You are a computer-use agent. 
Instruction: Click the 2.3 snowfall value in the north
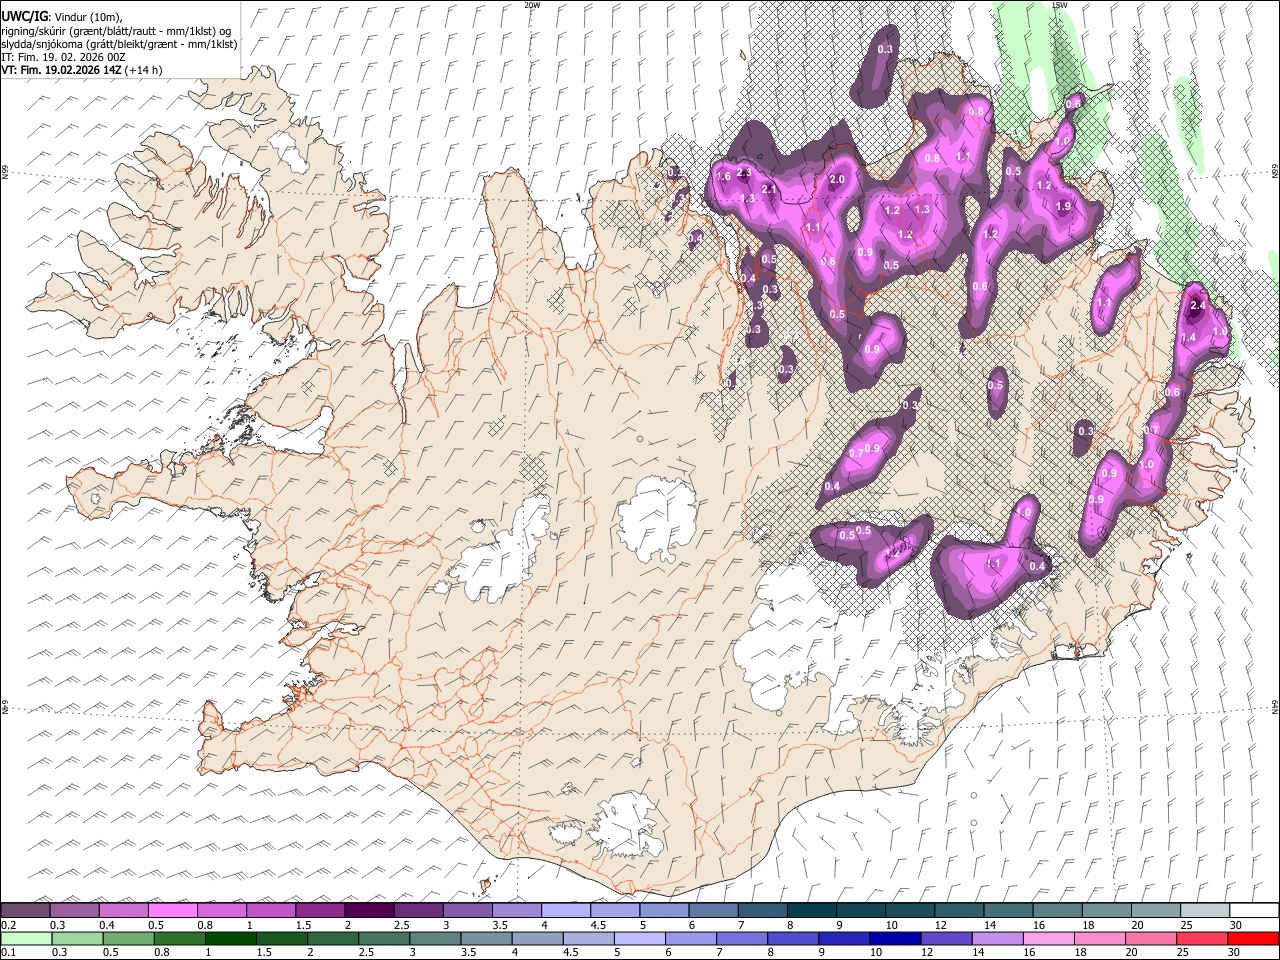coord(744,173)
